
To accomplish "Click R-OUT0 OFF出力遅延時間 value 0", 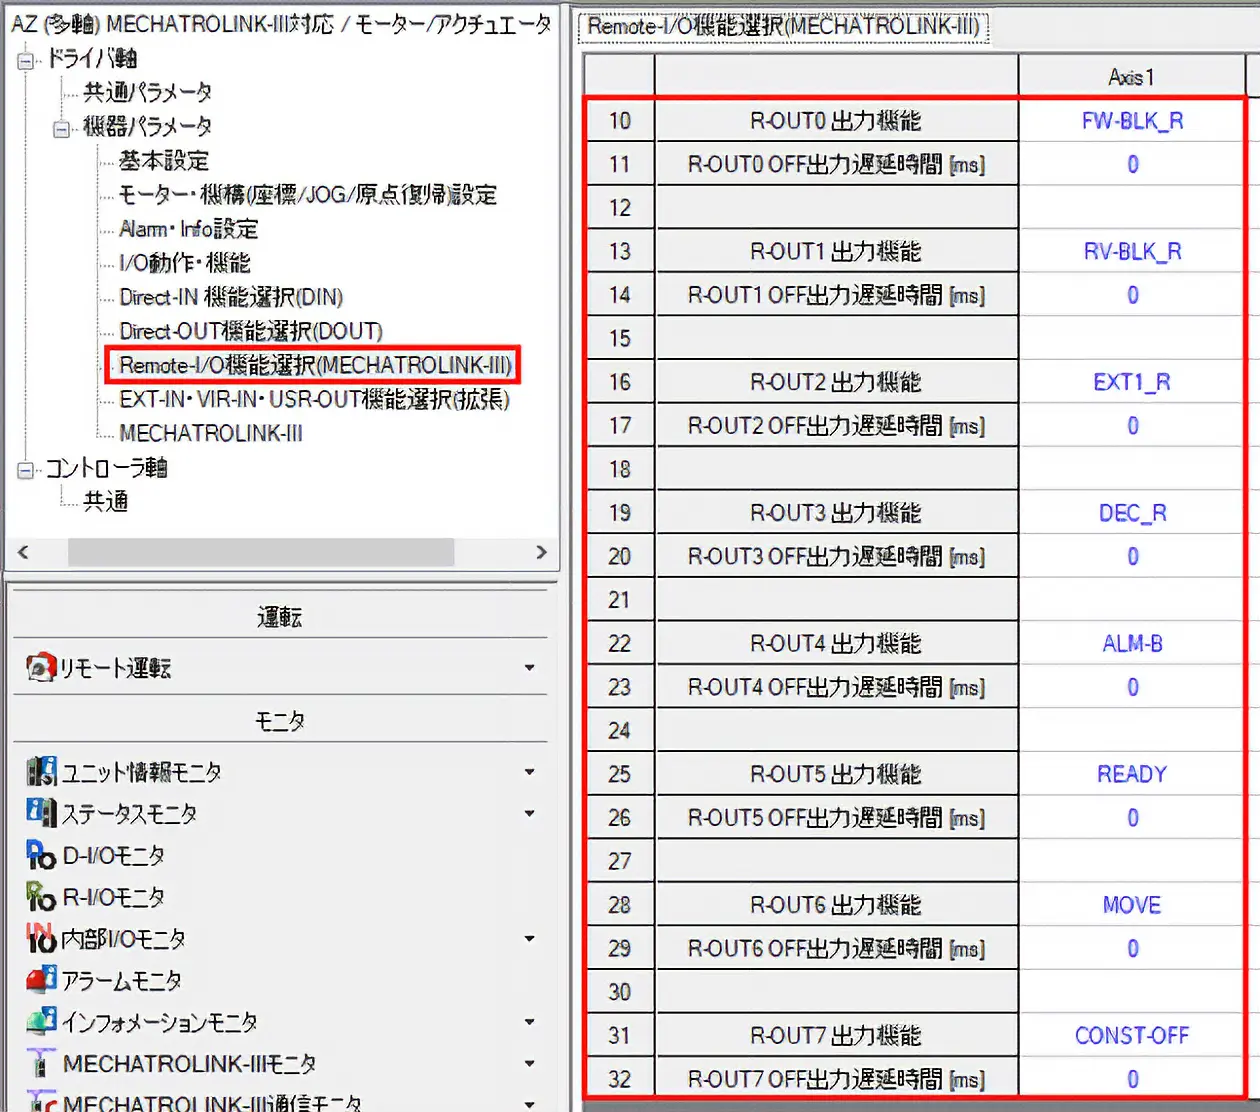I will coord(1132,164).
